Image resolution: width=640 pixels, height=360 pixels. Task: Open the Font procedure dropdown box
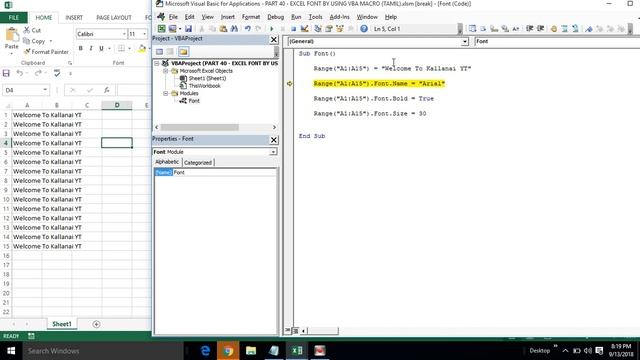point(557,42)
